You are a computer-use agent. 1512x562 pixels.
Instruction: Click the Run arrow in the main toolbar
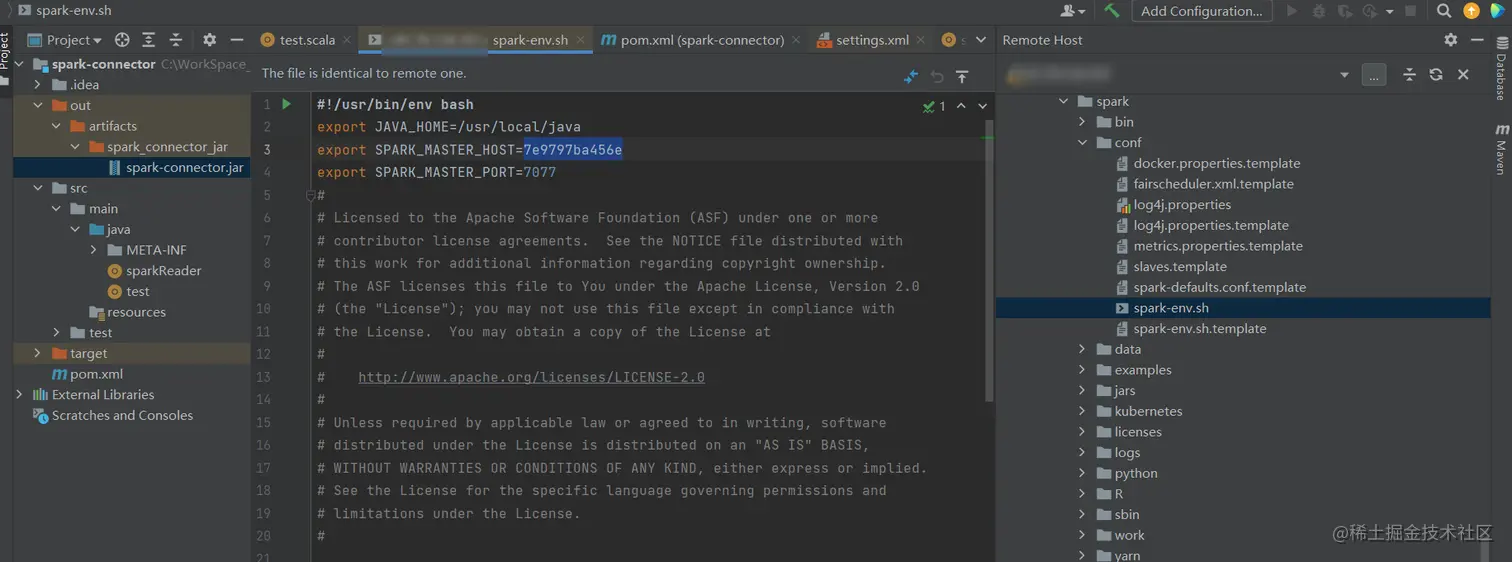(x=1292, y=11)
